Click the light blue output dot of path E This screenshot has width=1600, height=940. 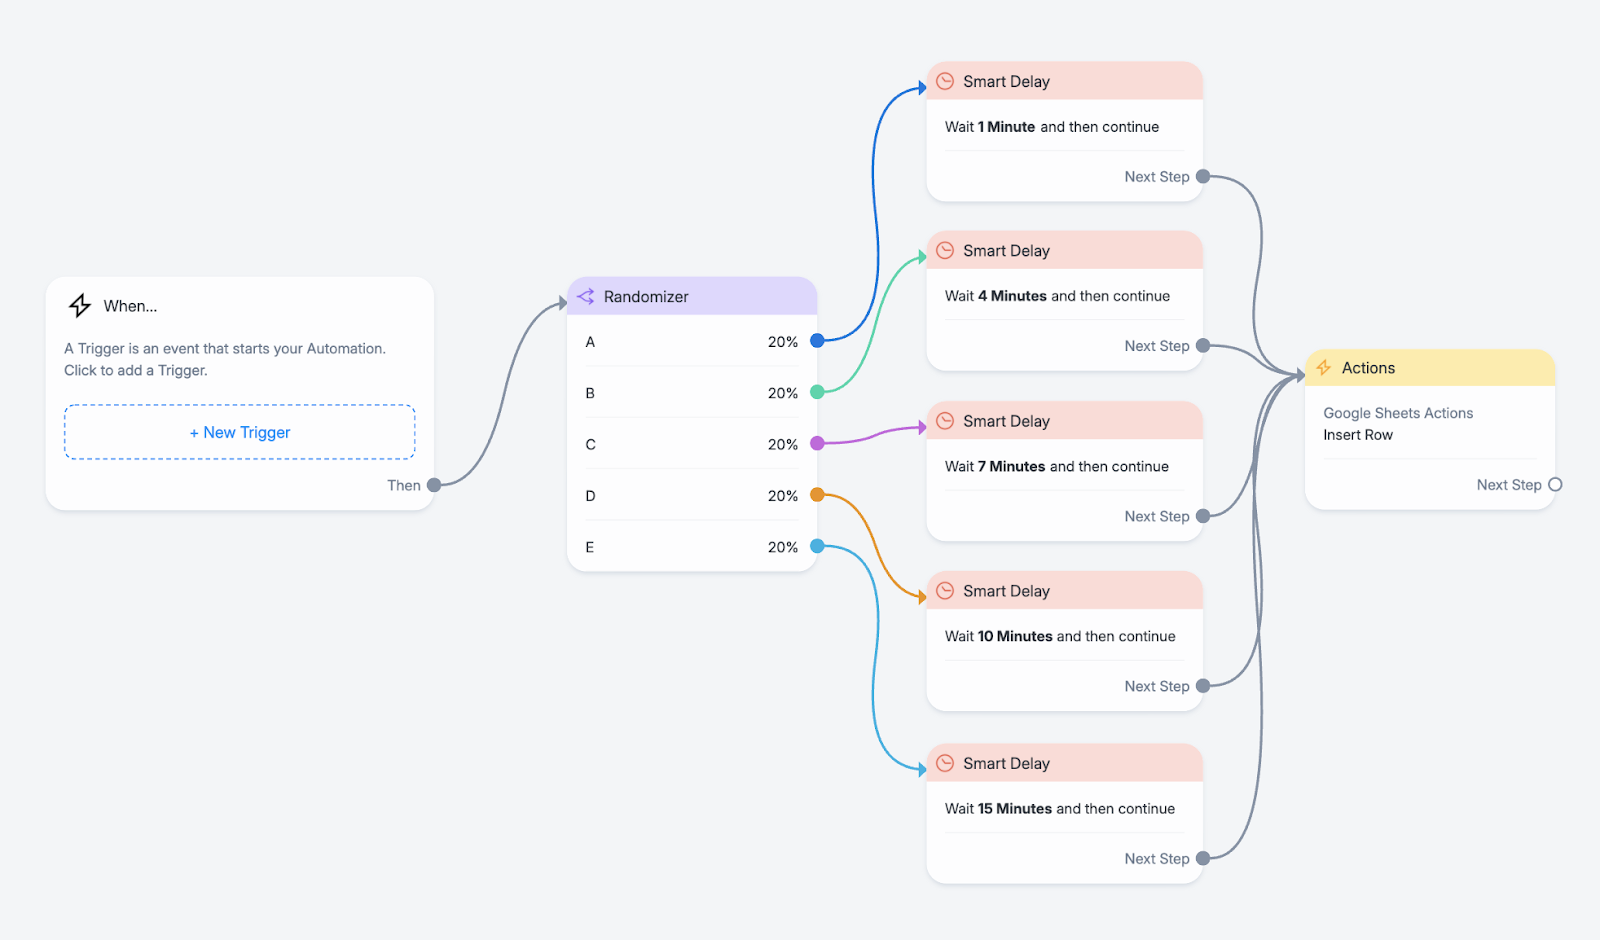(817, 546)
